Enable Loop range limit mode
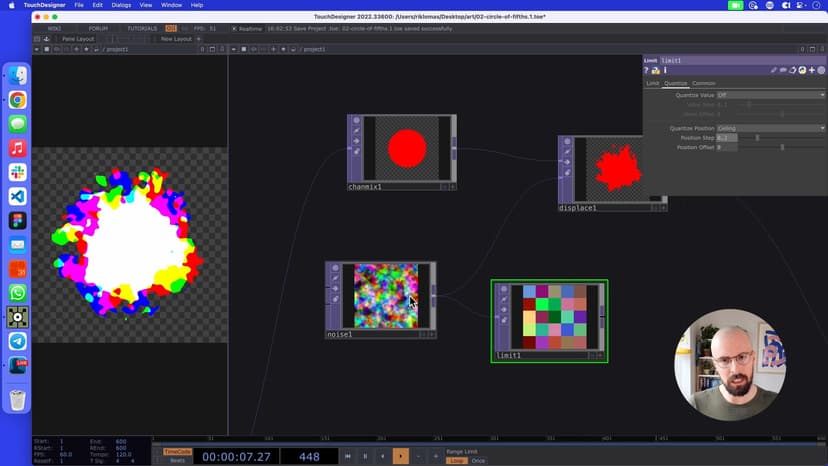828x466 pixels. tap(455, 461)
